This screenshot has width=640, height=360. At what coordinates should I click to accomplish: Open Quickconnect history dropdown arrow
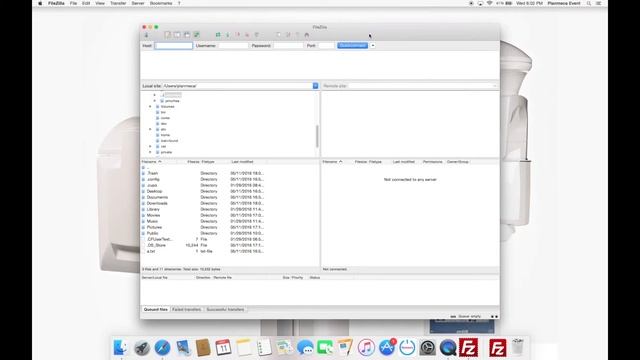(x=373, y=46)
